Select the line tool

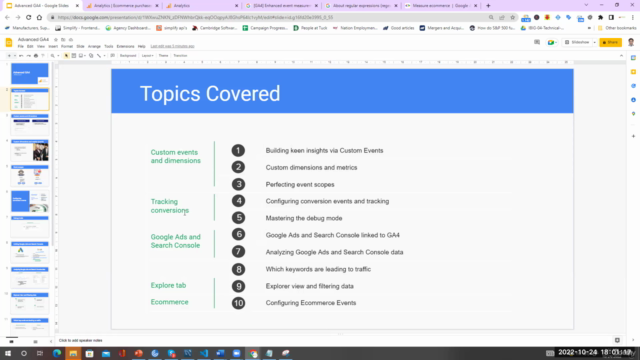coord(99,56)
